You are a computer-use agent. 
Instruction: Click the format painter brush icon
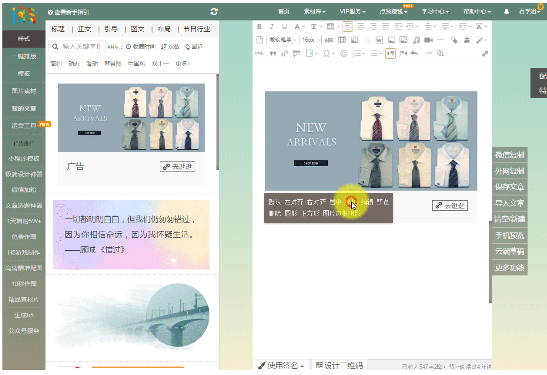click(x=454, y=40)
